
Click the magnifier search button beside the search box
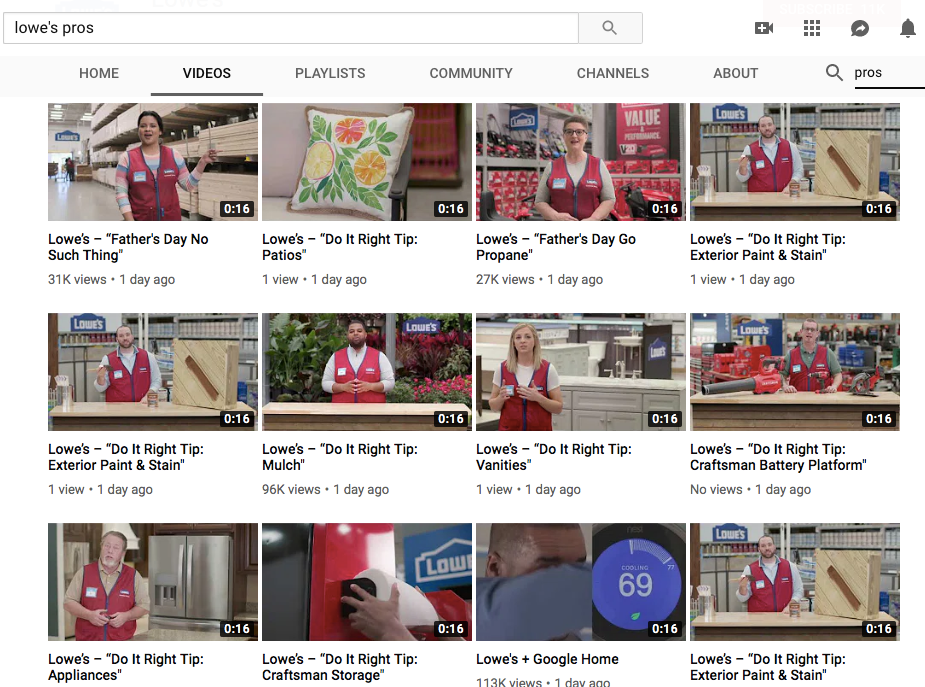(610, 28)
